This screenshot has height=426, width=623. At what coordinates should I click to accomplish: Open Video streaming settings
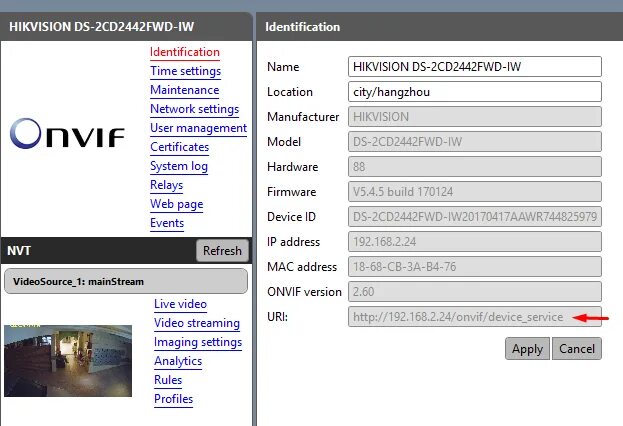click(x=197, y=323)
